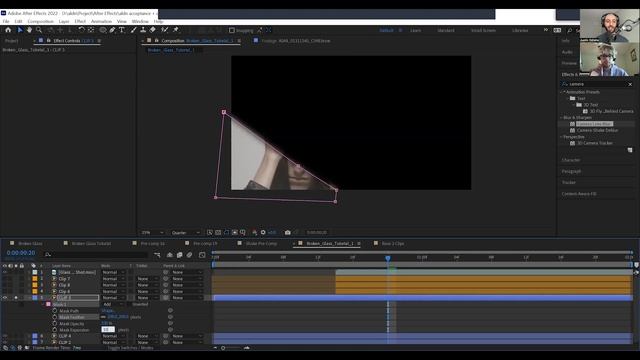640x360 pixels.
Task: Search help magnifier icon at top right
Action: point(570,30)
